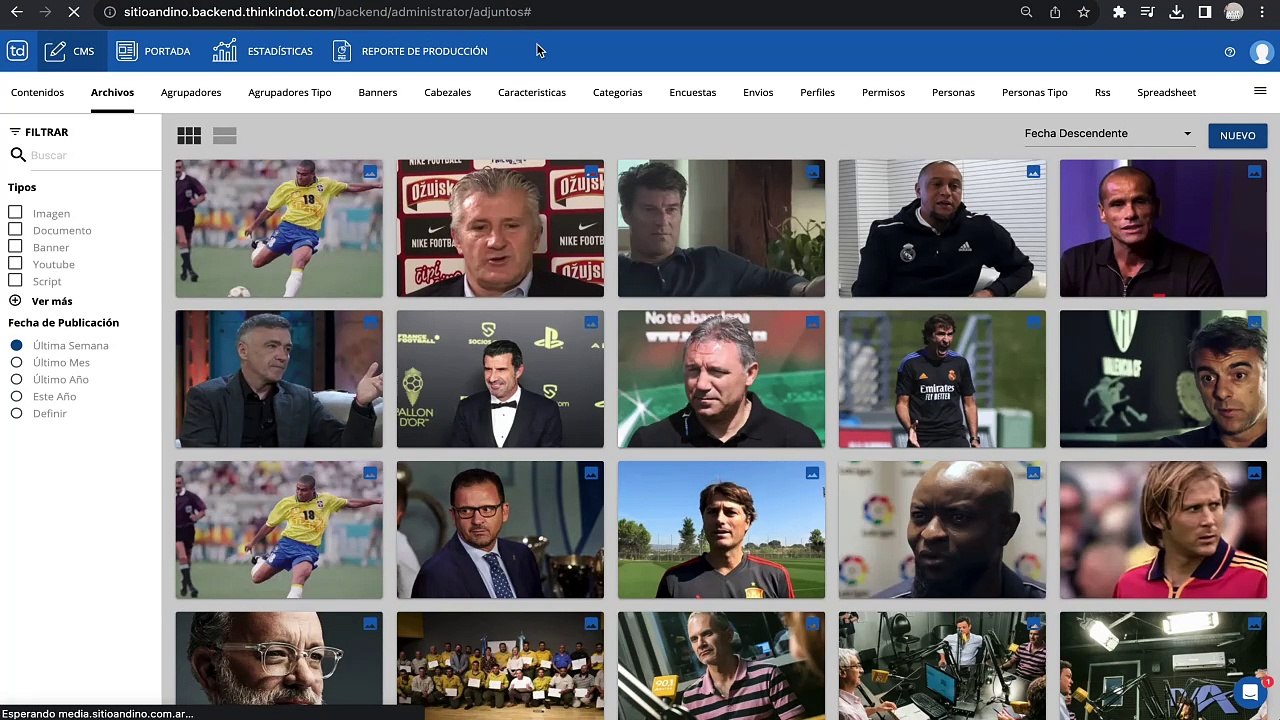The image size is (1280, 720).
Task: Open the browser extensions puzzle icon
Action: 1119,12
